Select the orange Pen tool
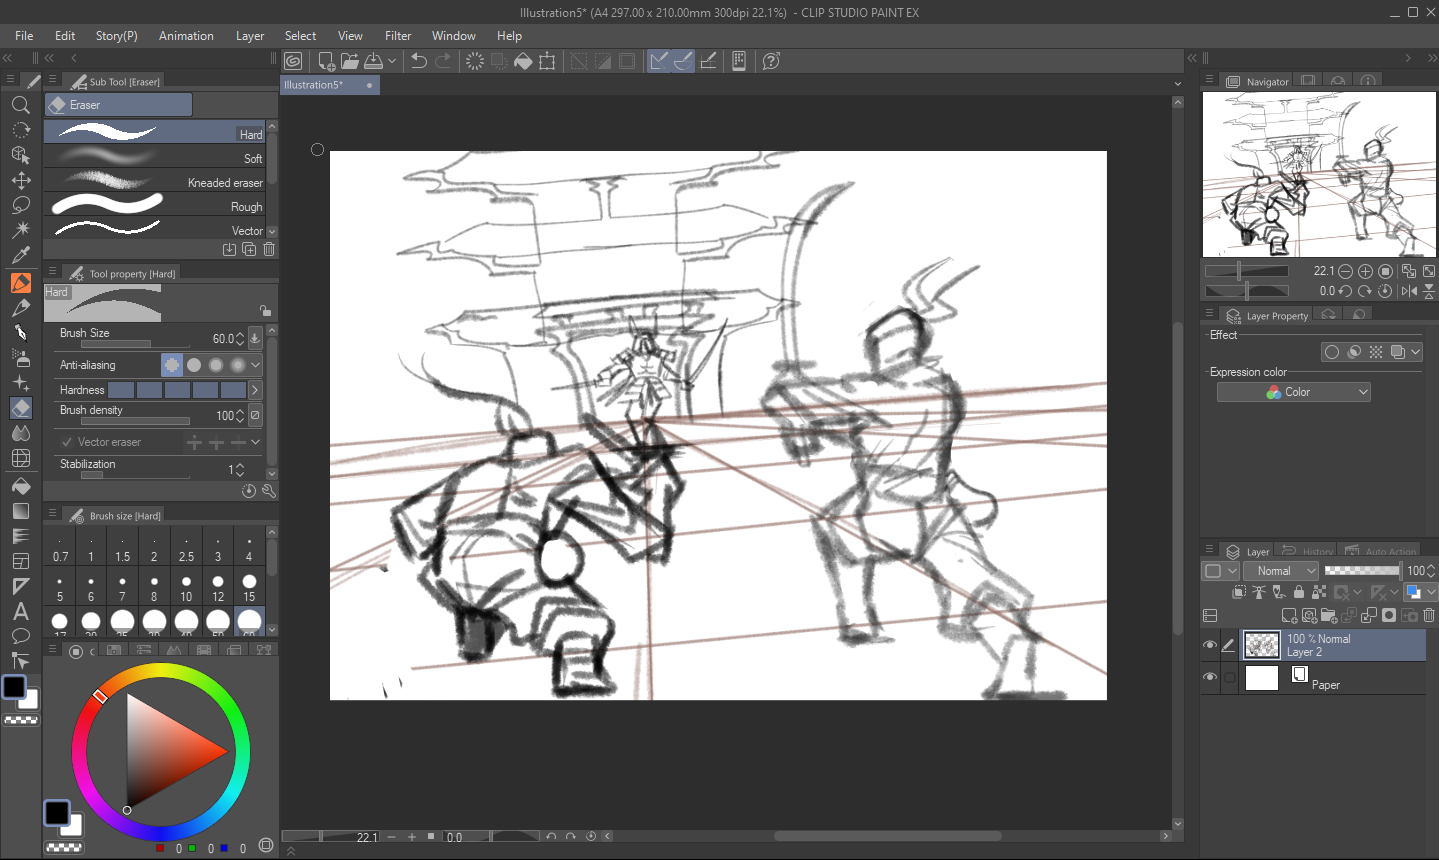 click(x=20, y=283)
